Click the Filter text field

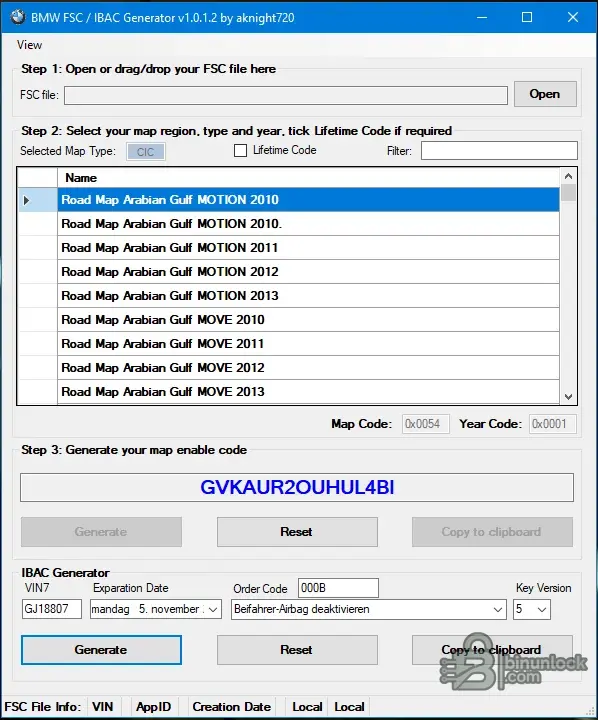tap(499, 151)
